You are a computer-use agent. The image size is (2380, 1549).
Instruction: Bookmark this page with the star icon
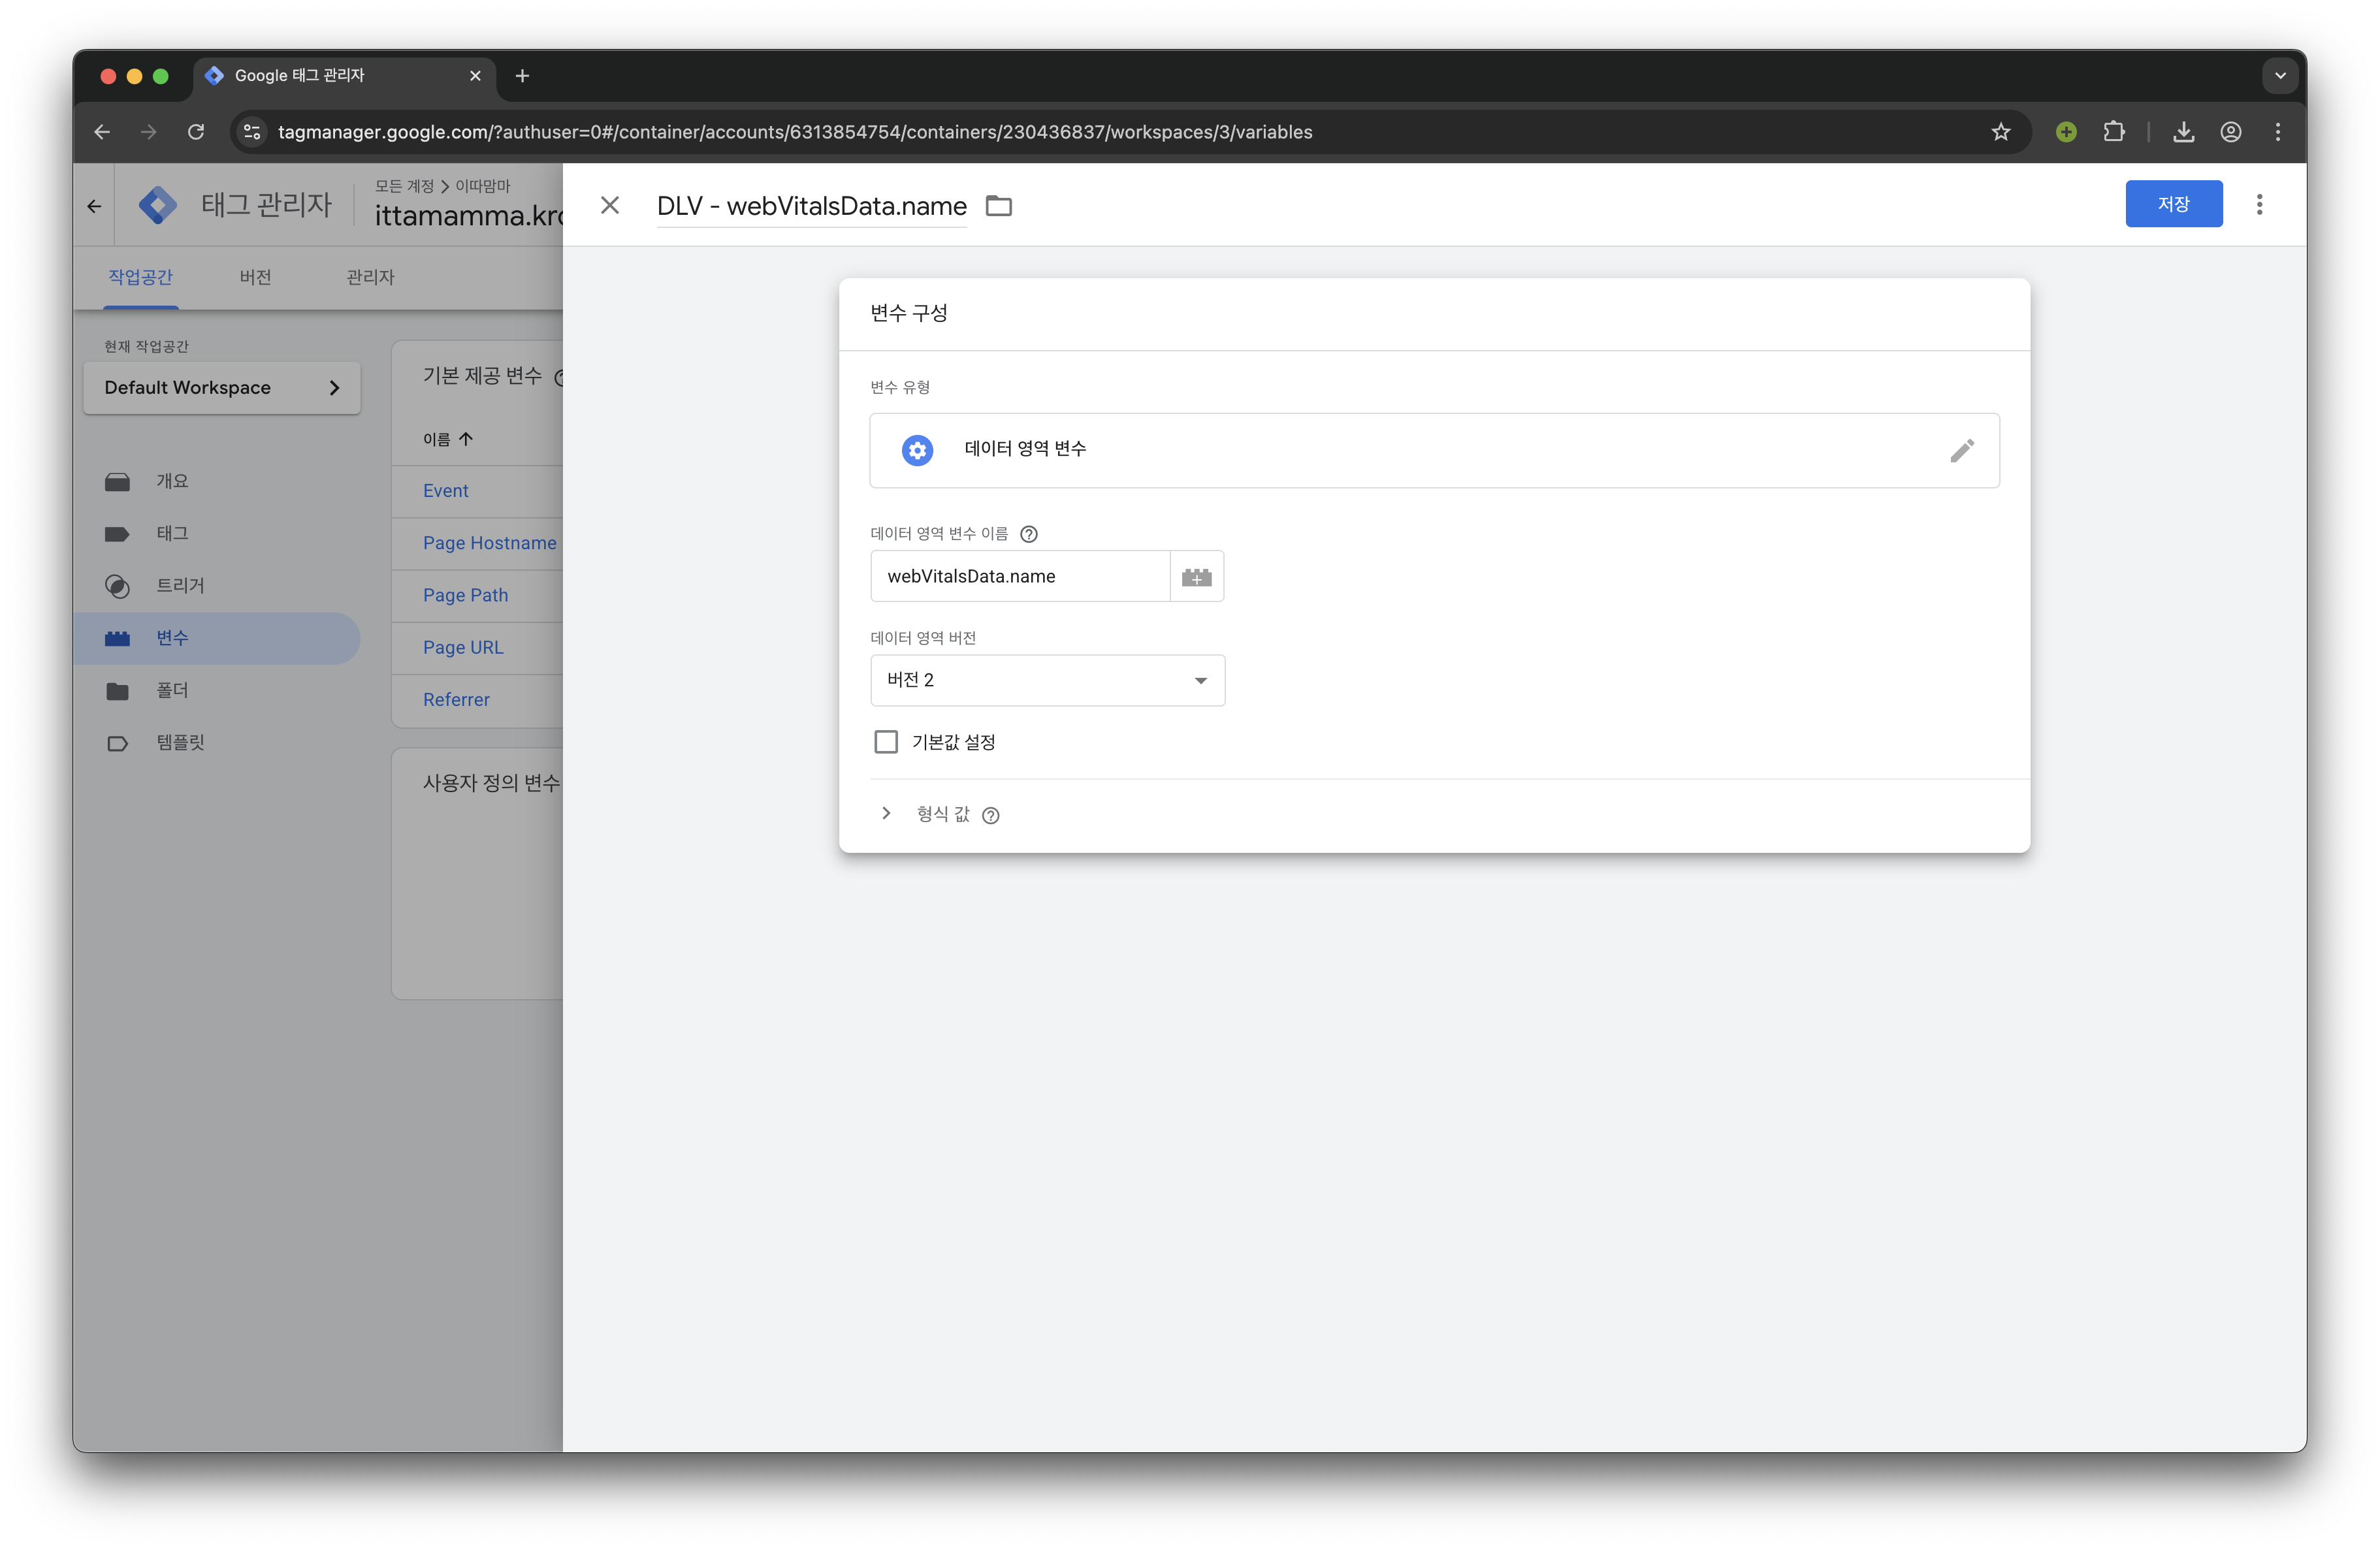(2000, 132)
